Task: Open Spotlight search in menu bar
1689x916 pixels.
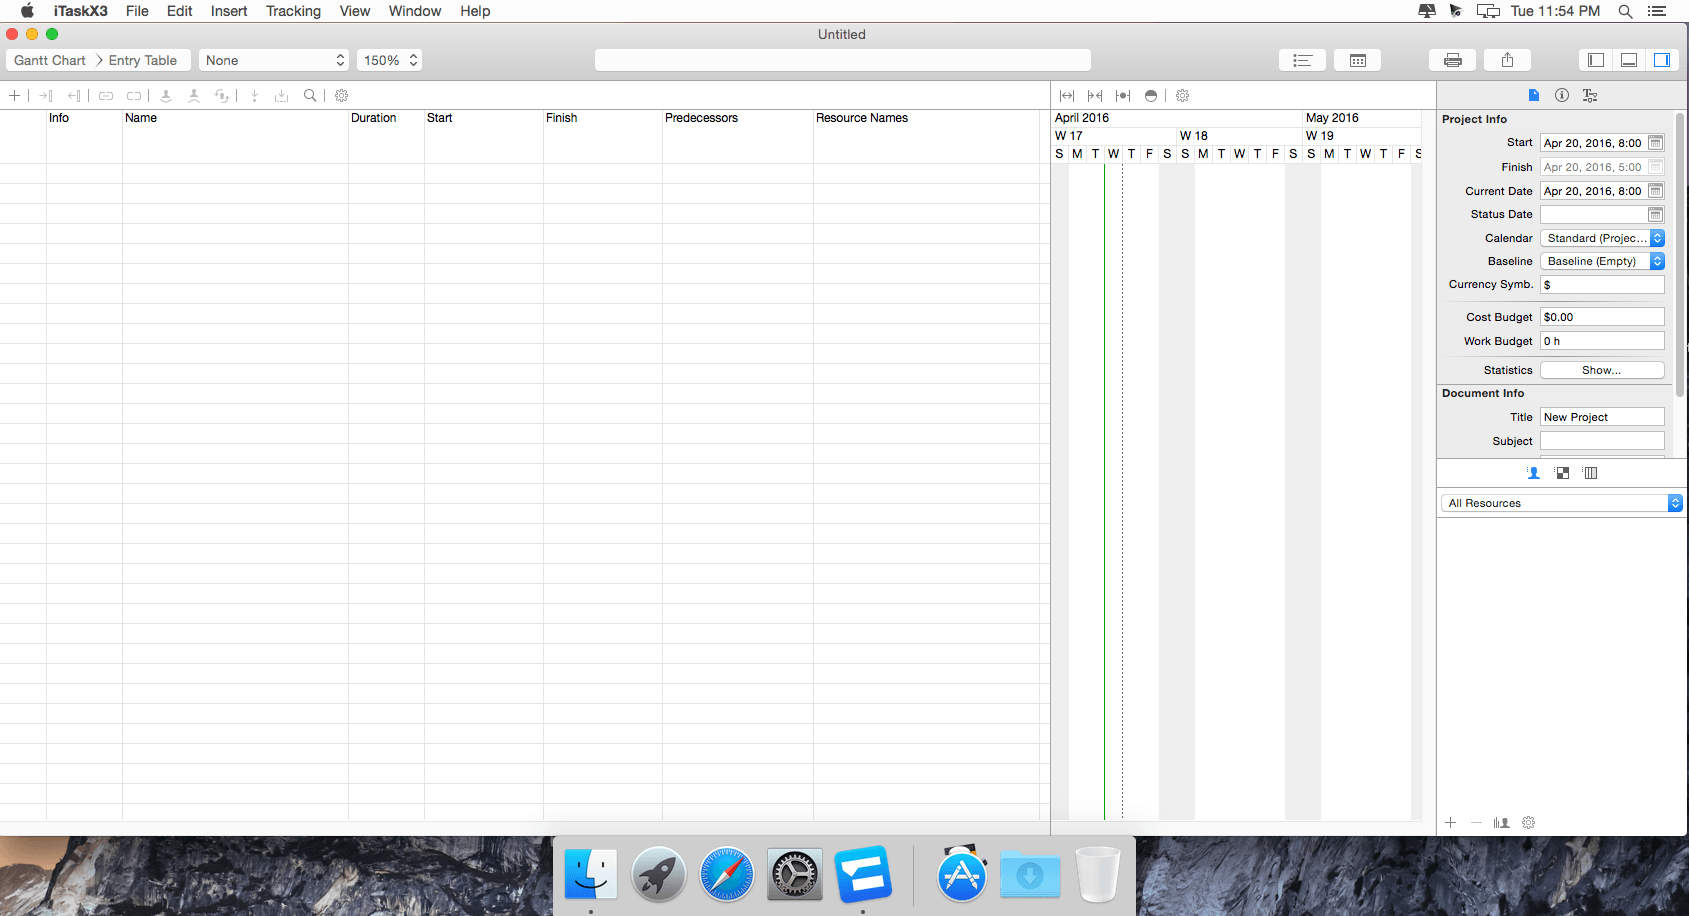Action: (x=1625, y=11)
